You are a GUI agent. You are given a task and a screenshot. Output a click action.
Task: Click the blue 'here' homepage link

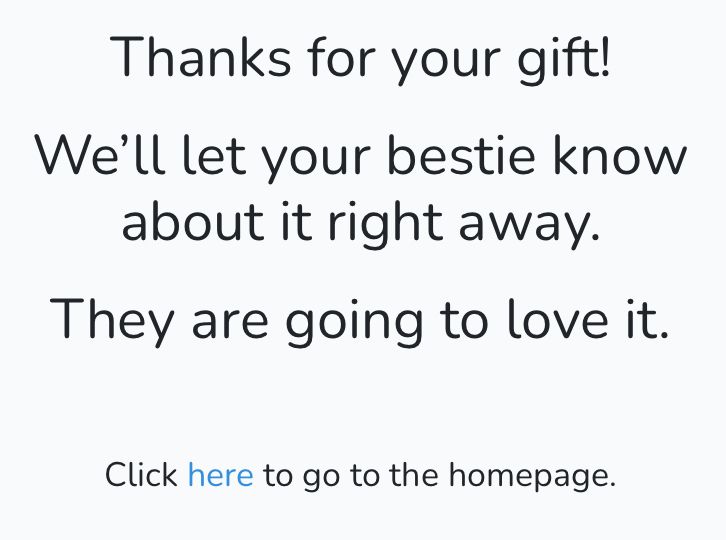[221, 475]
